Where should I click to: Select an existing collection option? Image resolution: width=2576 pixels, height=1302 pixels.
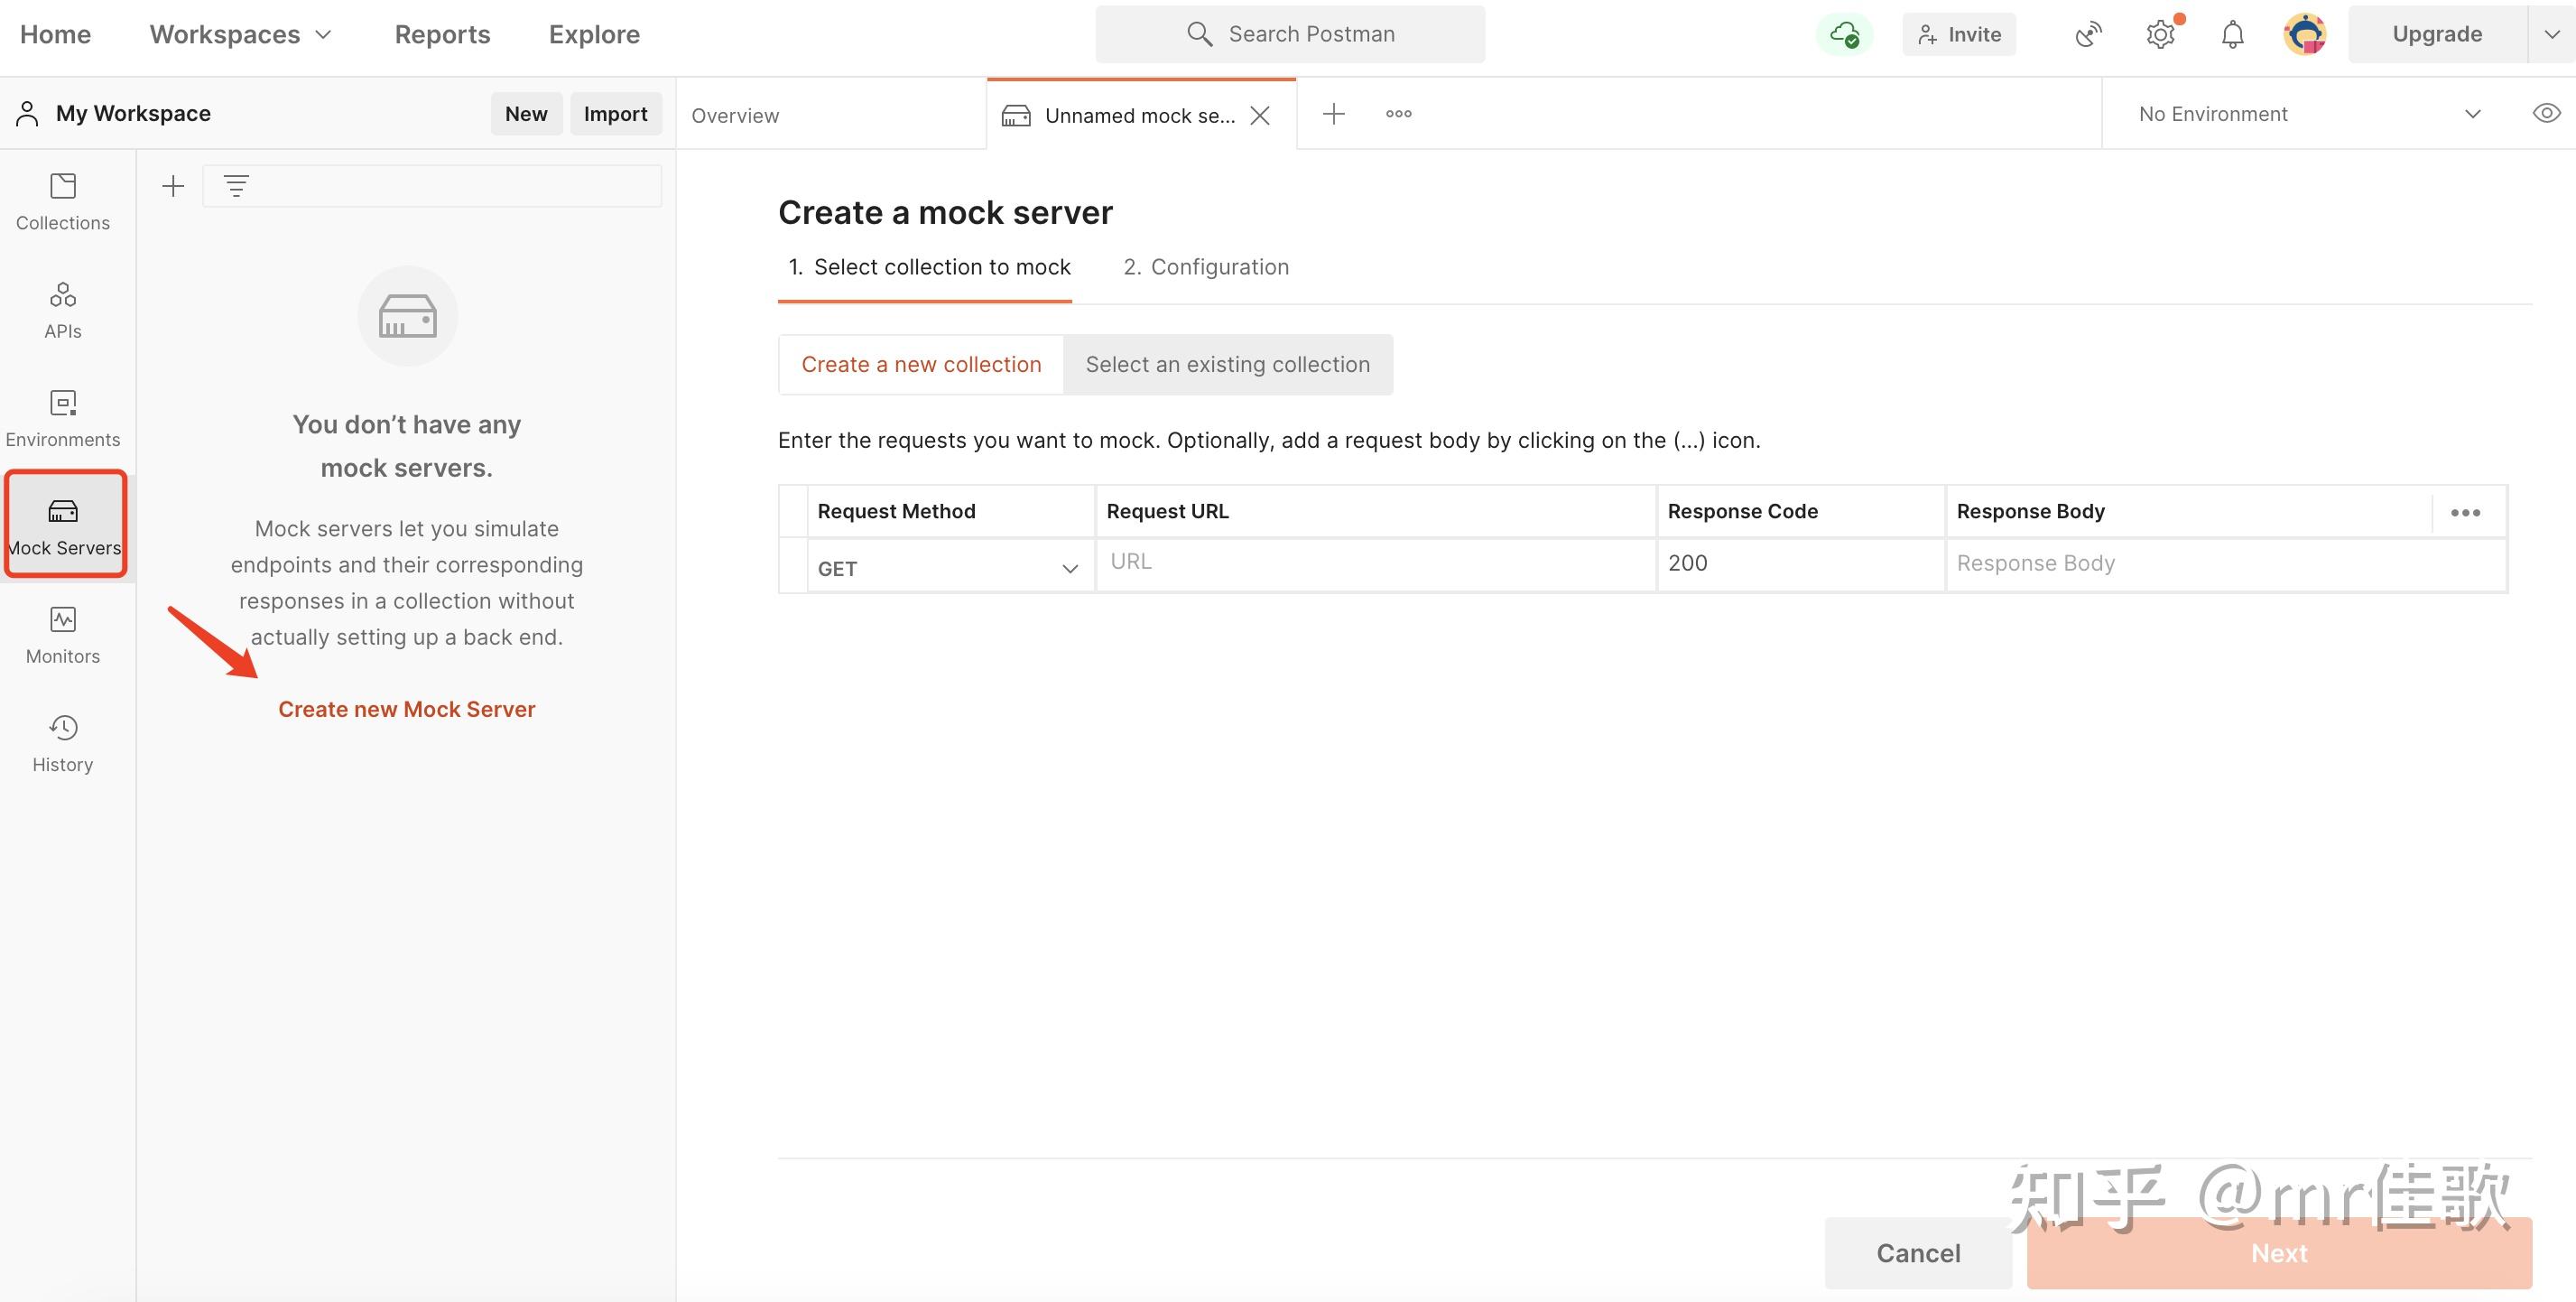(1227, 364)
